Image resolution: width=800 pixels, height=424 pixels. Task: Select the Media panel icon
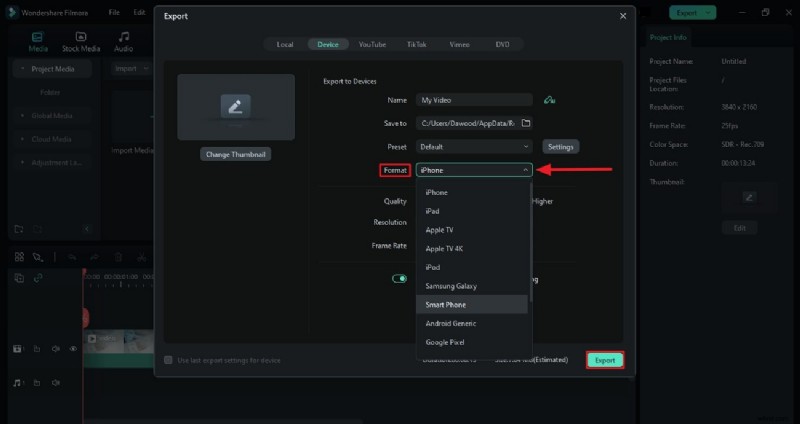point(38,40)
